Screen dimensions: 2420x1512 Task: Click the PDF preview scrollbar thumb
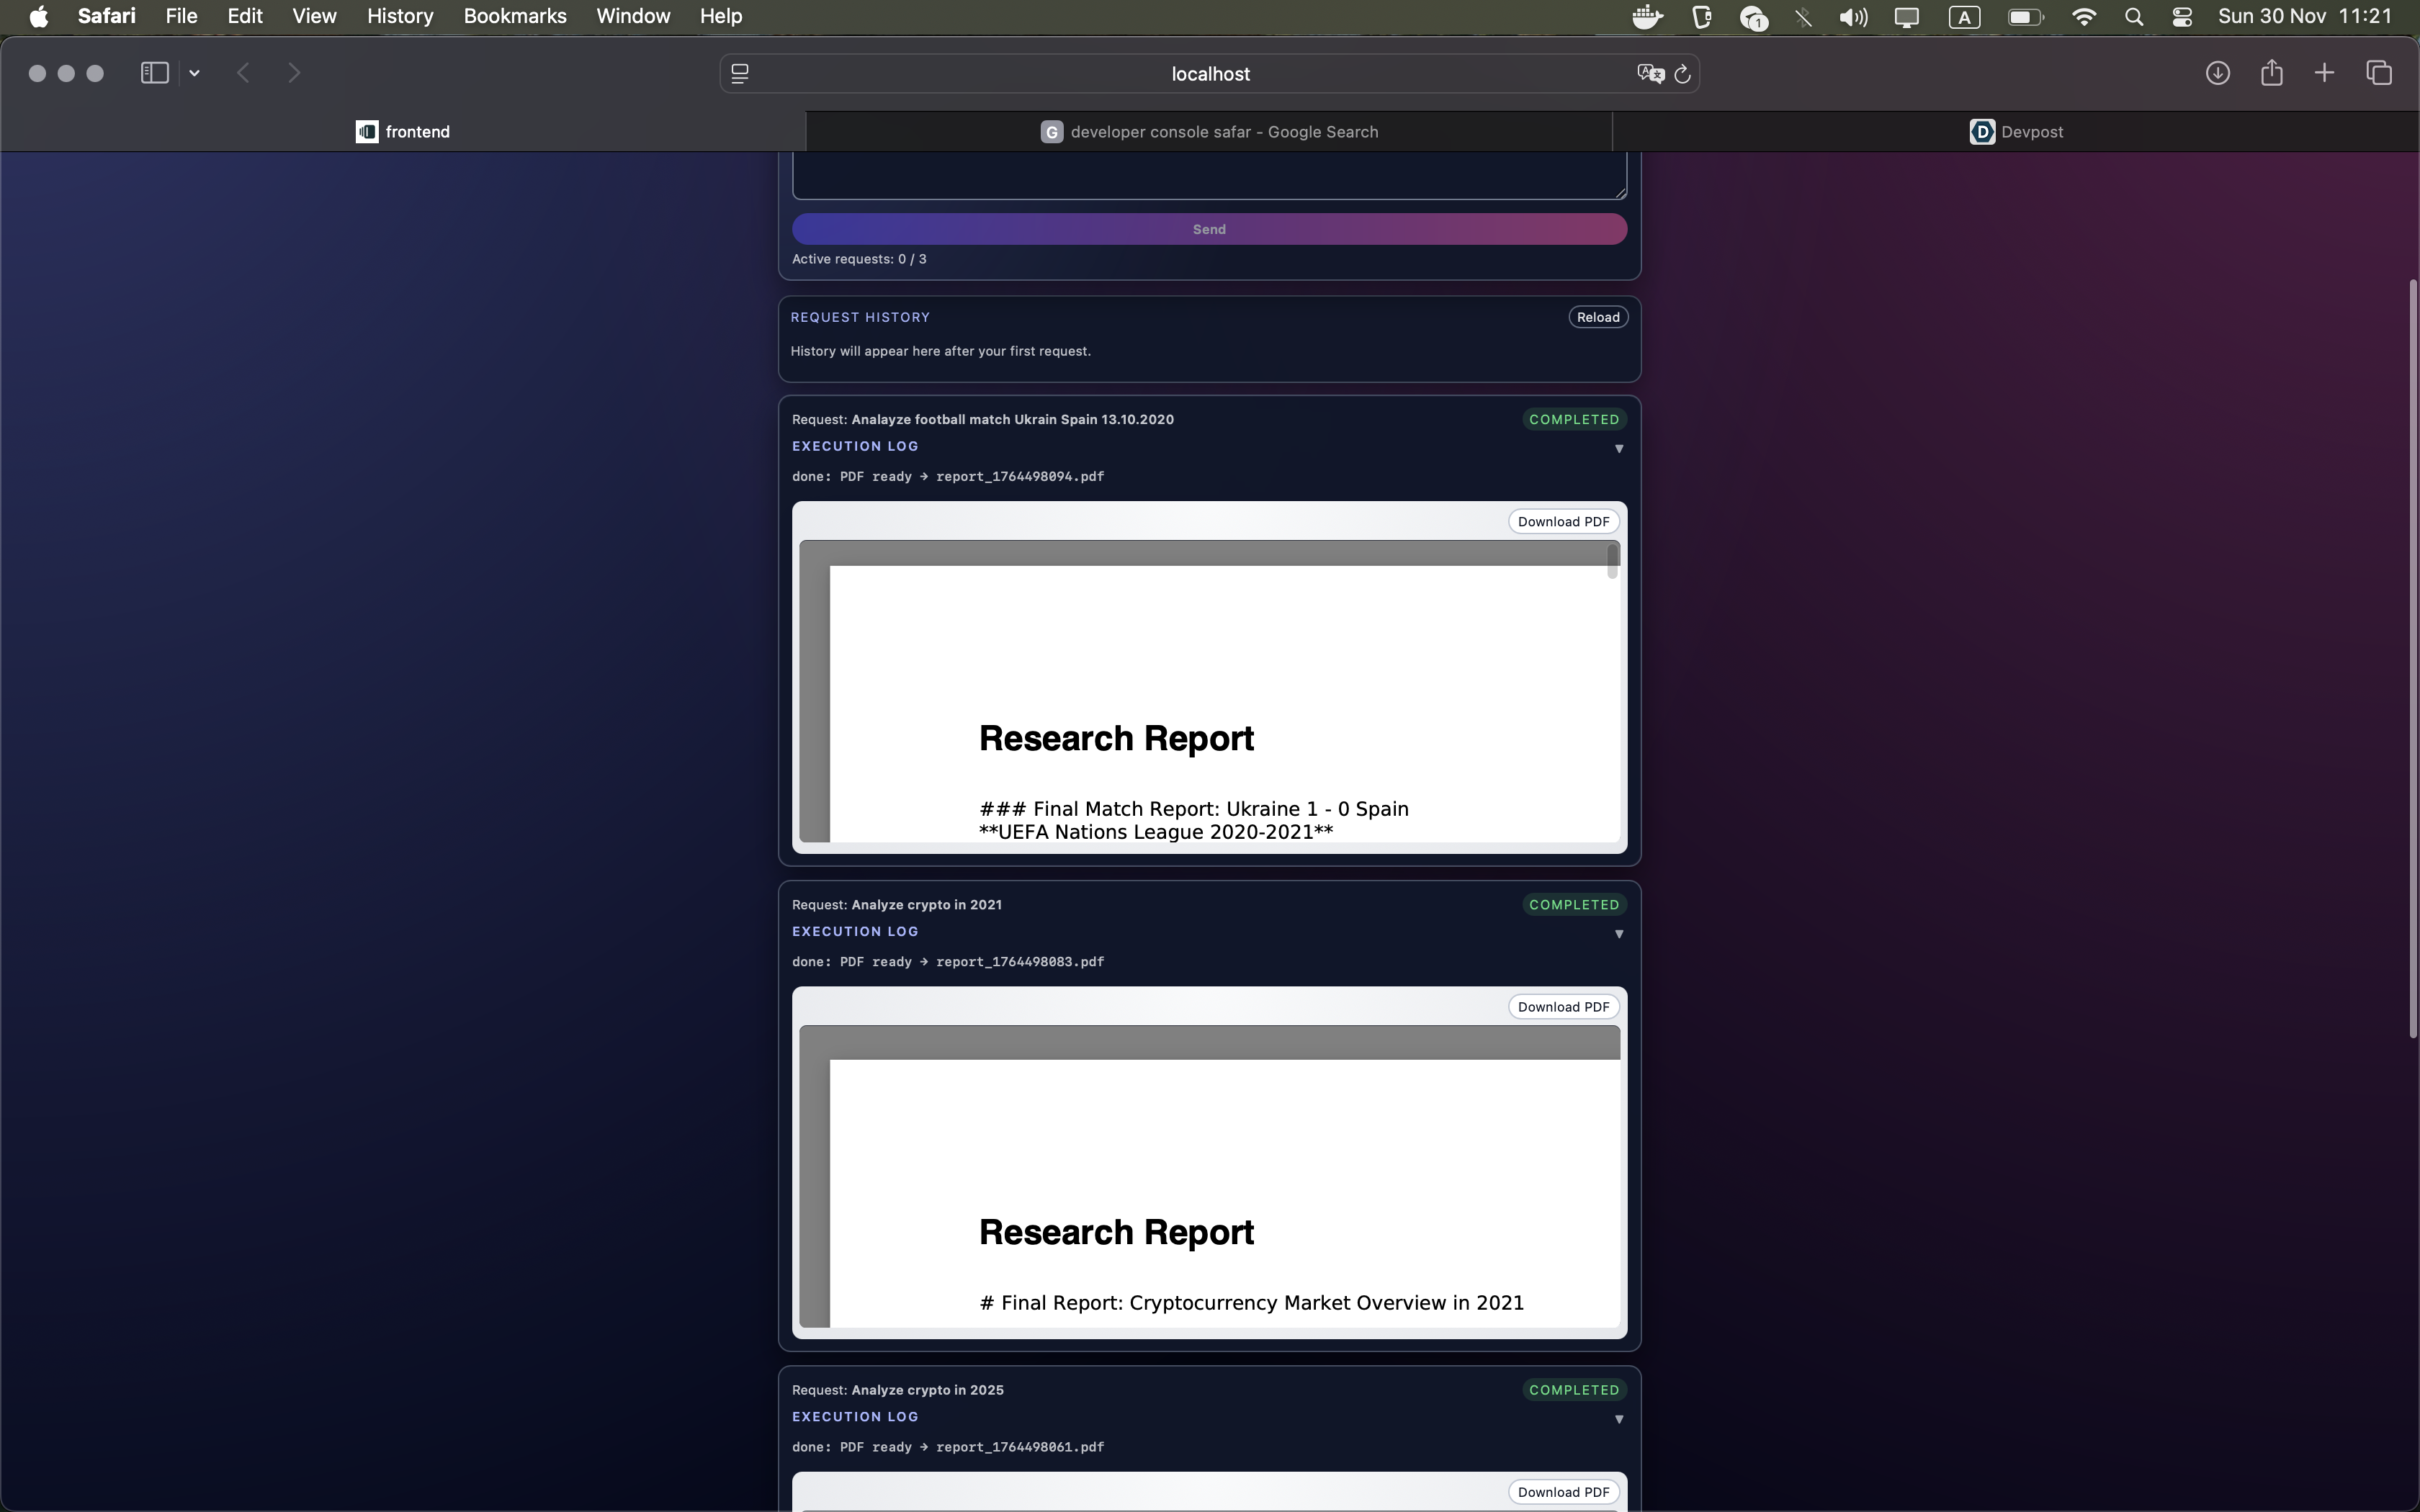tap(1612, 561)
